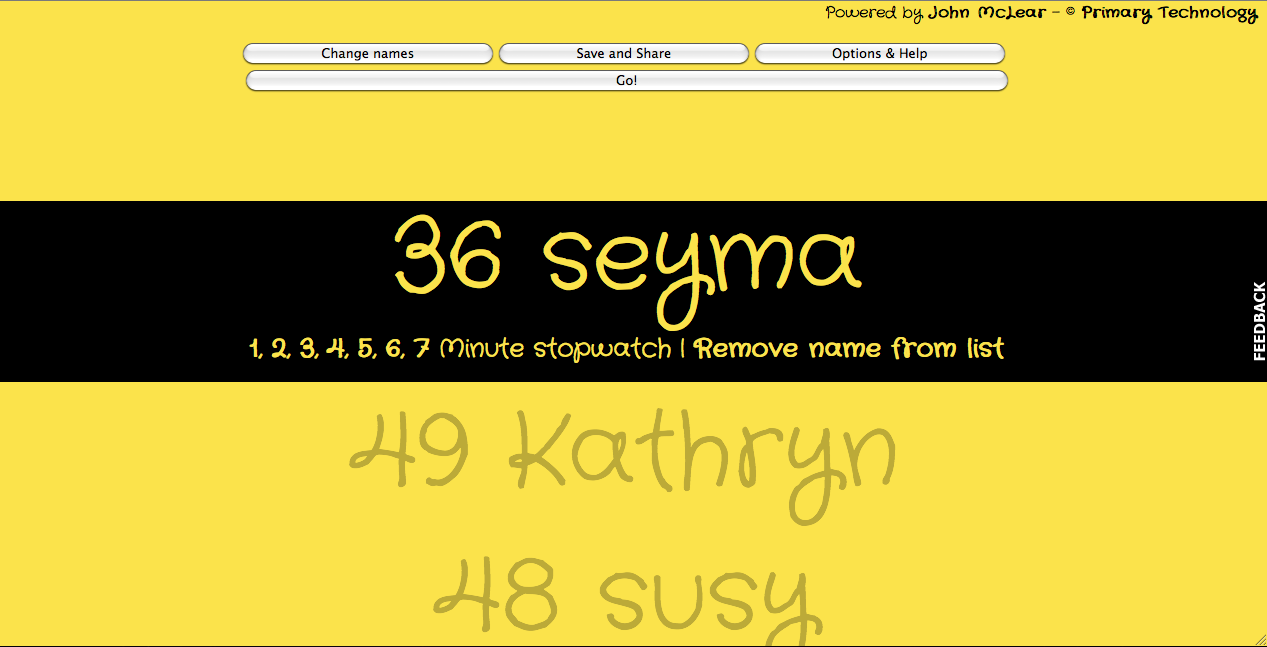Image resolution: width=1267 pixels, height=647 pixels.
Task: Open the Change names button
Action: click(x=367, y=54)
